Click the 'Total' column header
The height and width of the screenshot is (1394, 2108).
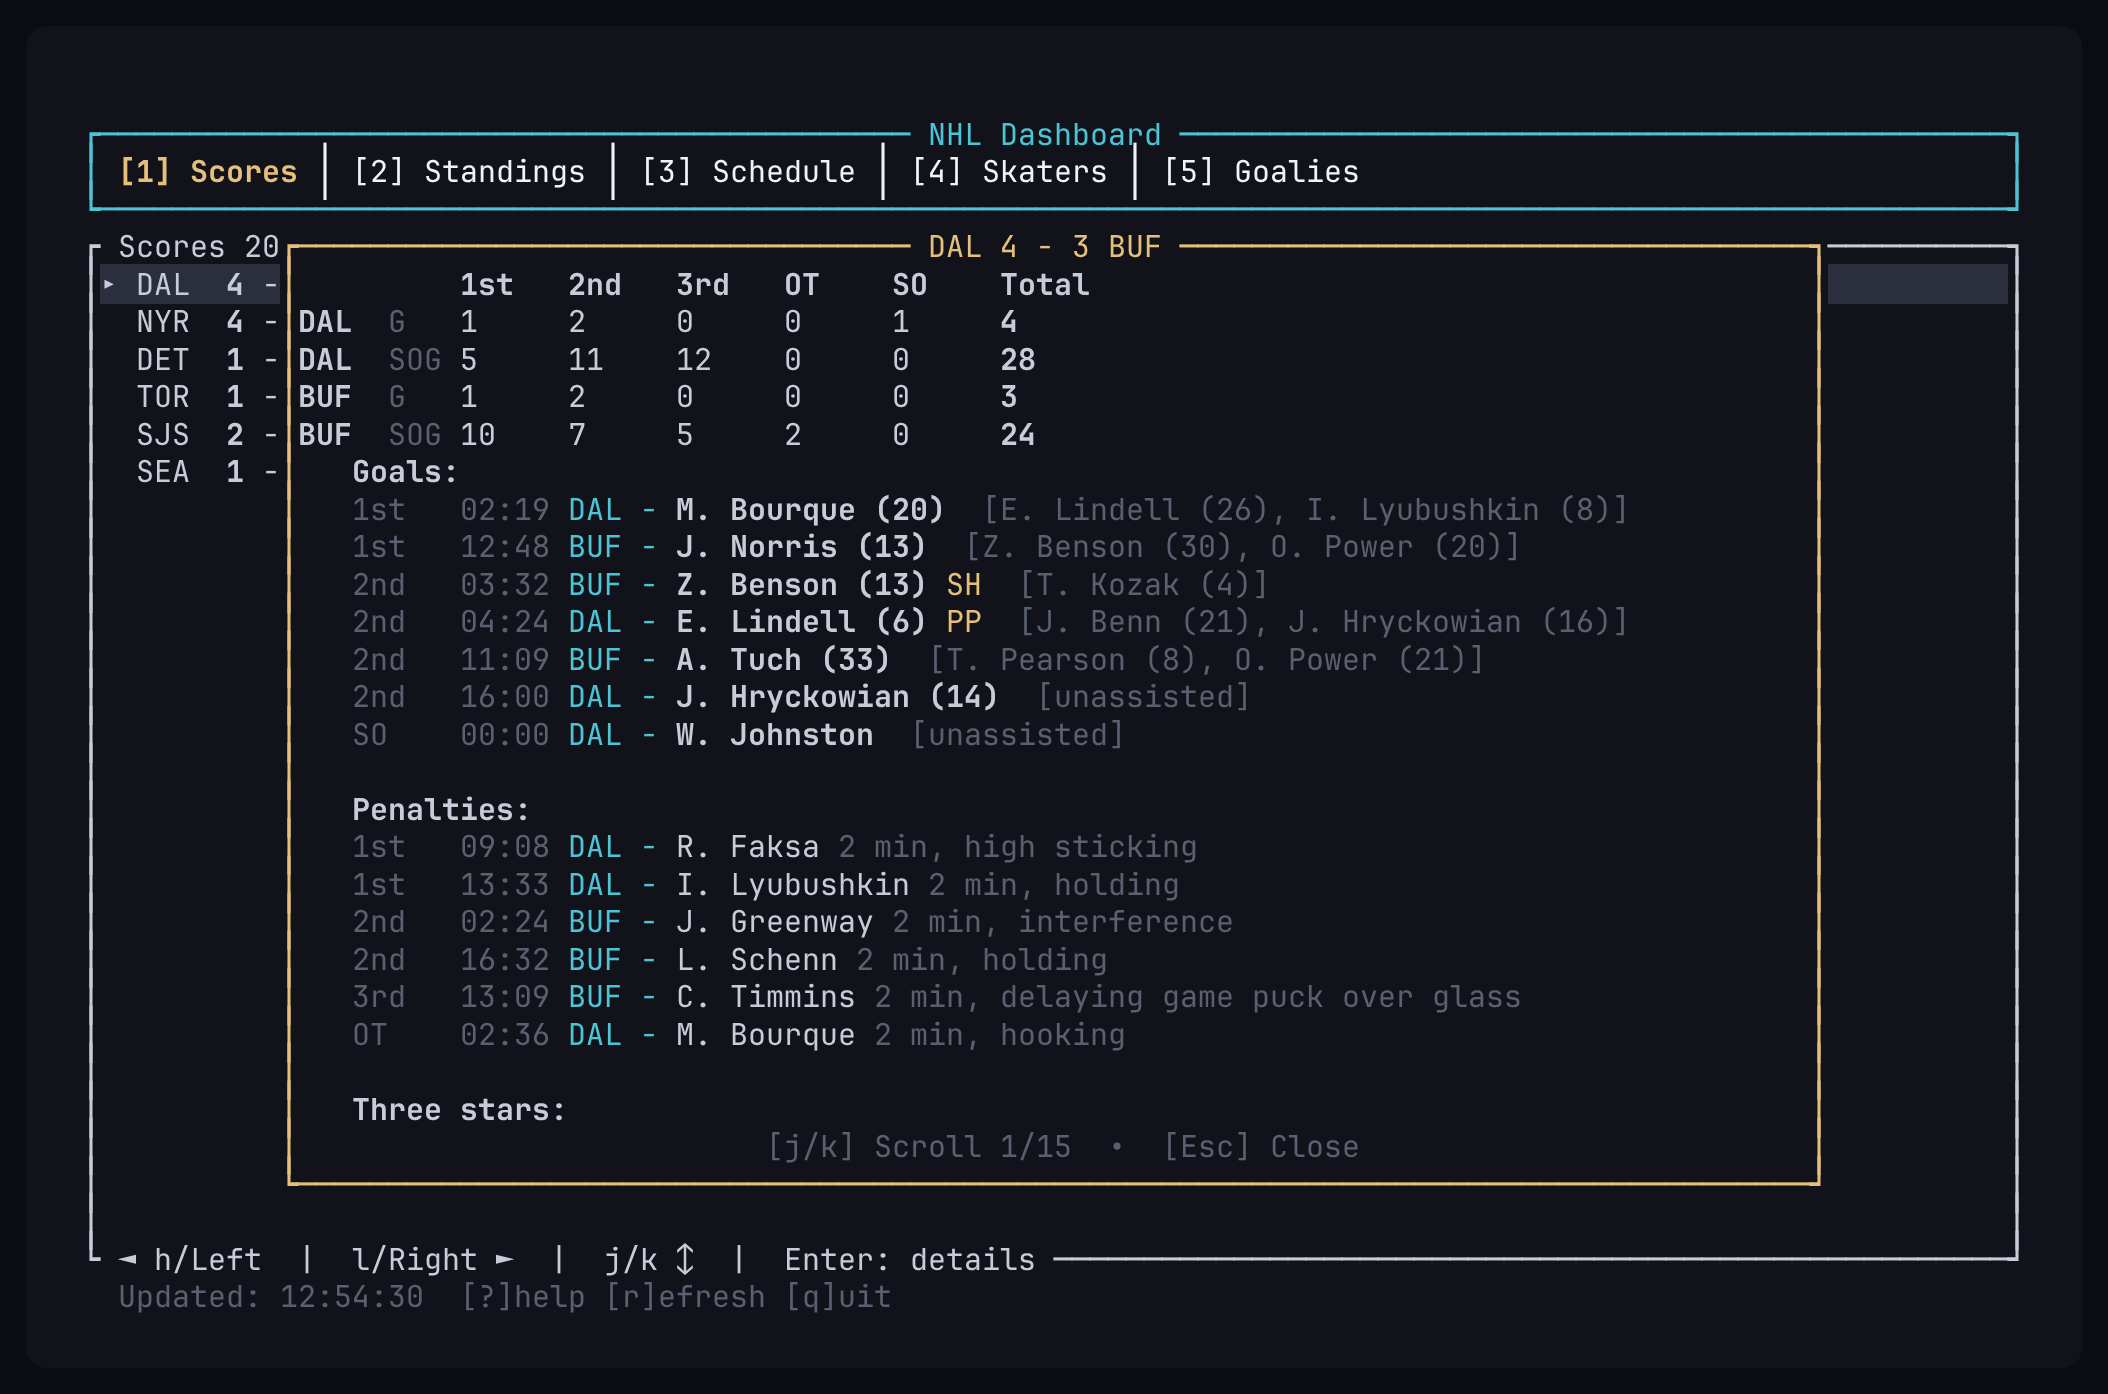click(x=1045, y=285)
